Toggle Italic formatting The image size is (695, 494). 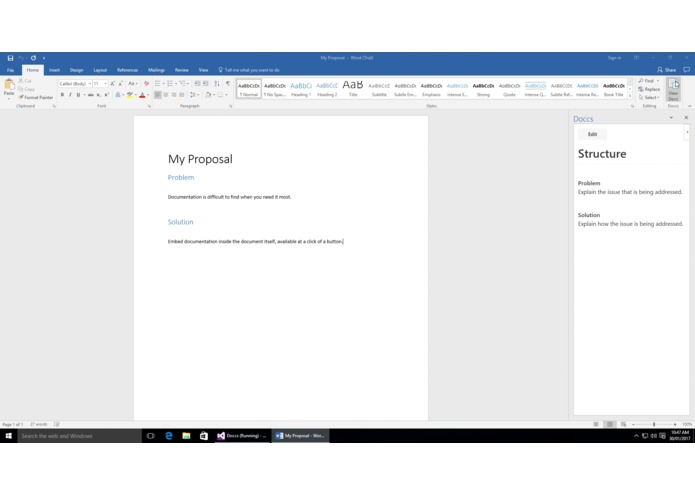pos(70,95)
